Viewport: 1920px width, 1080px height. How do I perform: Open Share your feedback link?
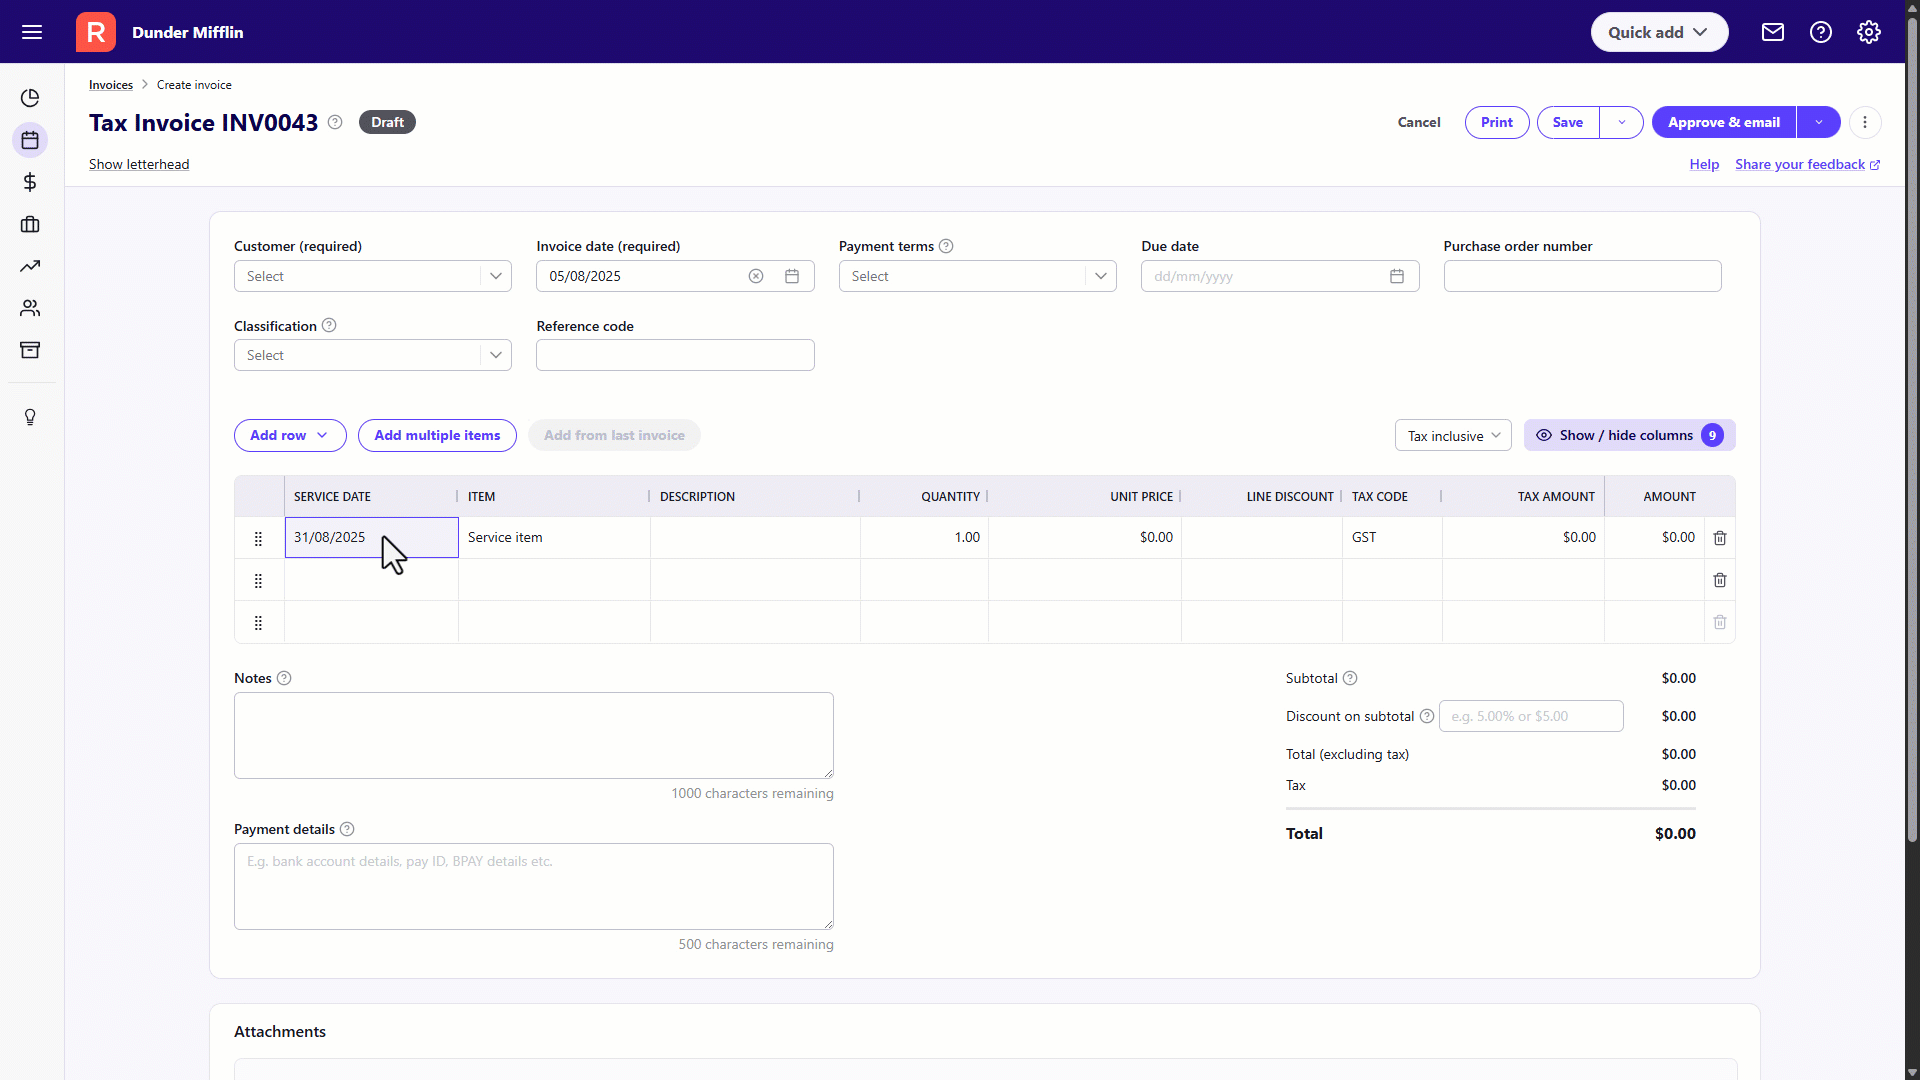[1807, 164]
